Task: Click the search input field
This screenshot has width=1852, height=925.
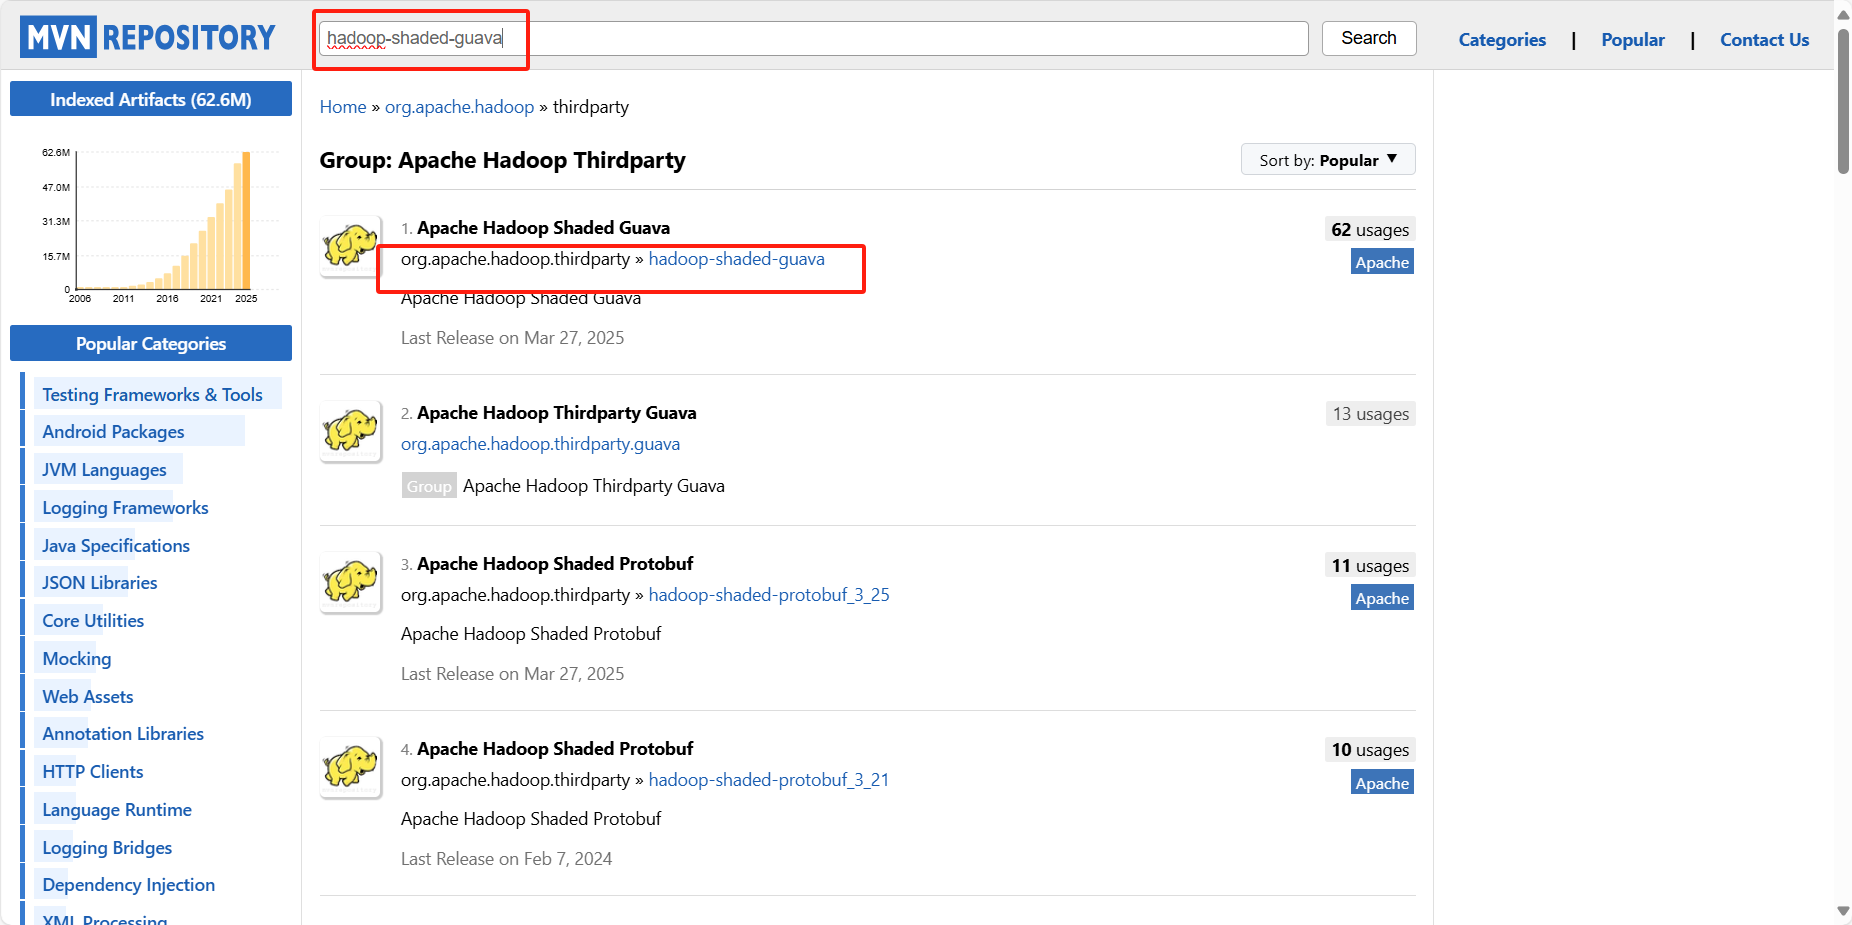Action: click(813, 38)
